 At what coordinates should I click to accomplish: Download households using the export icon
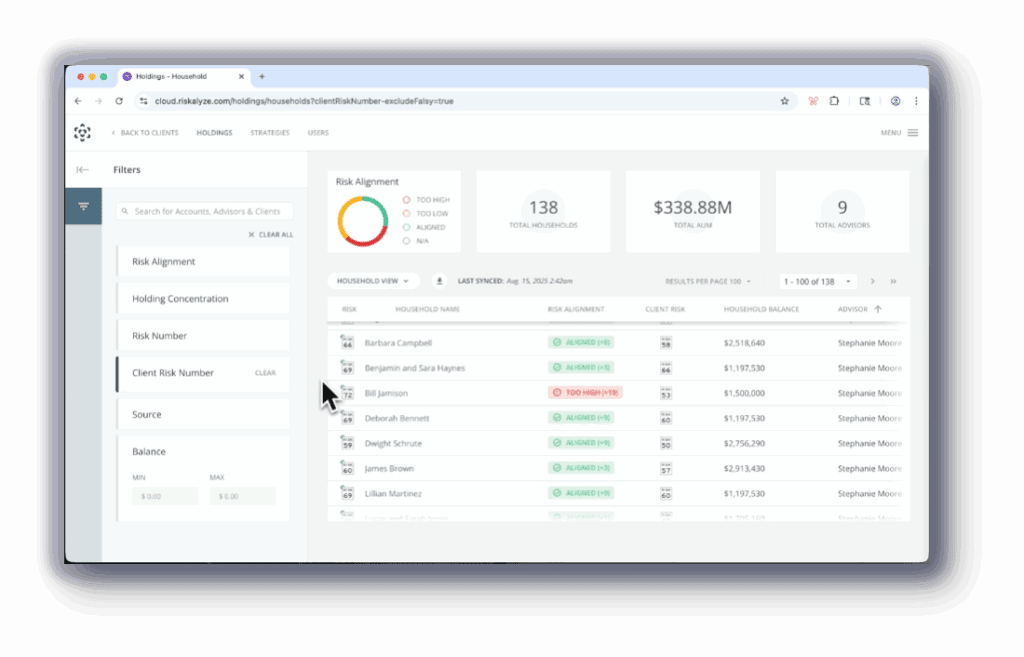click(440, 281)
